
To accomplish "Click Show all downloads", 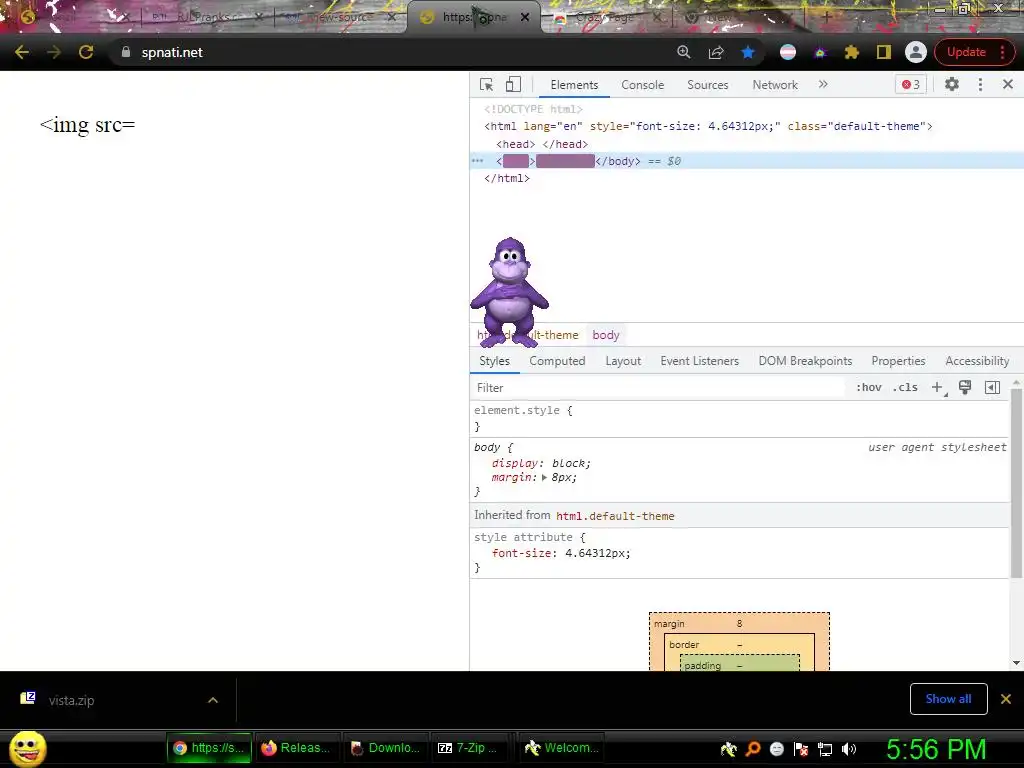I will tap(948, 699).
